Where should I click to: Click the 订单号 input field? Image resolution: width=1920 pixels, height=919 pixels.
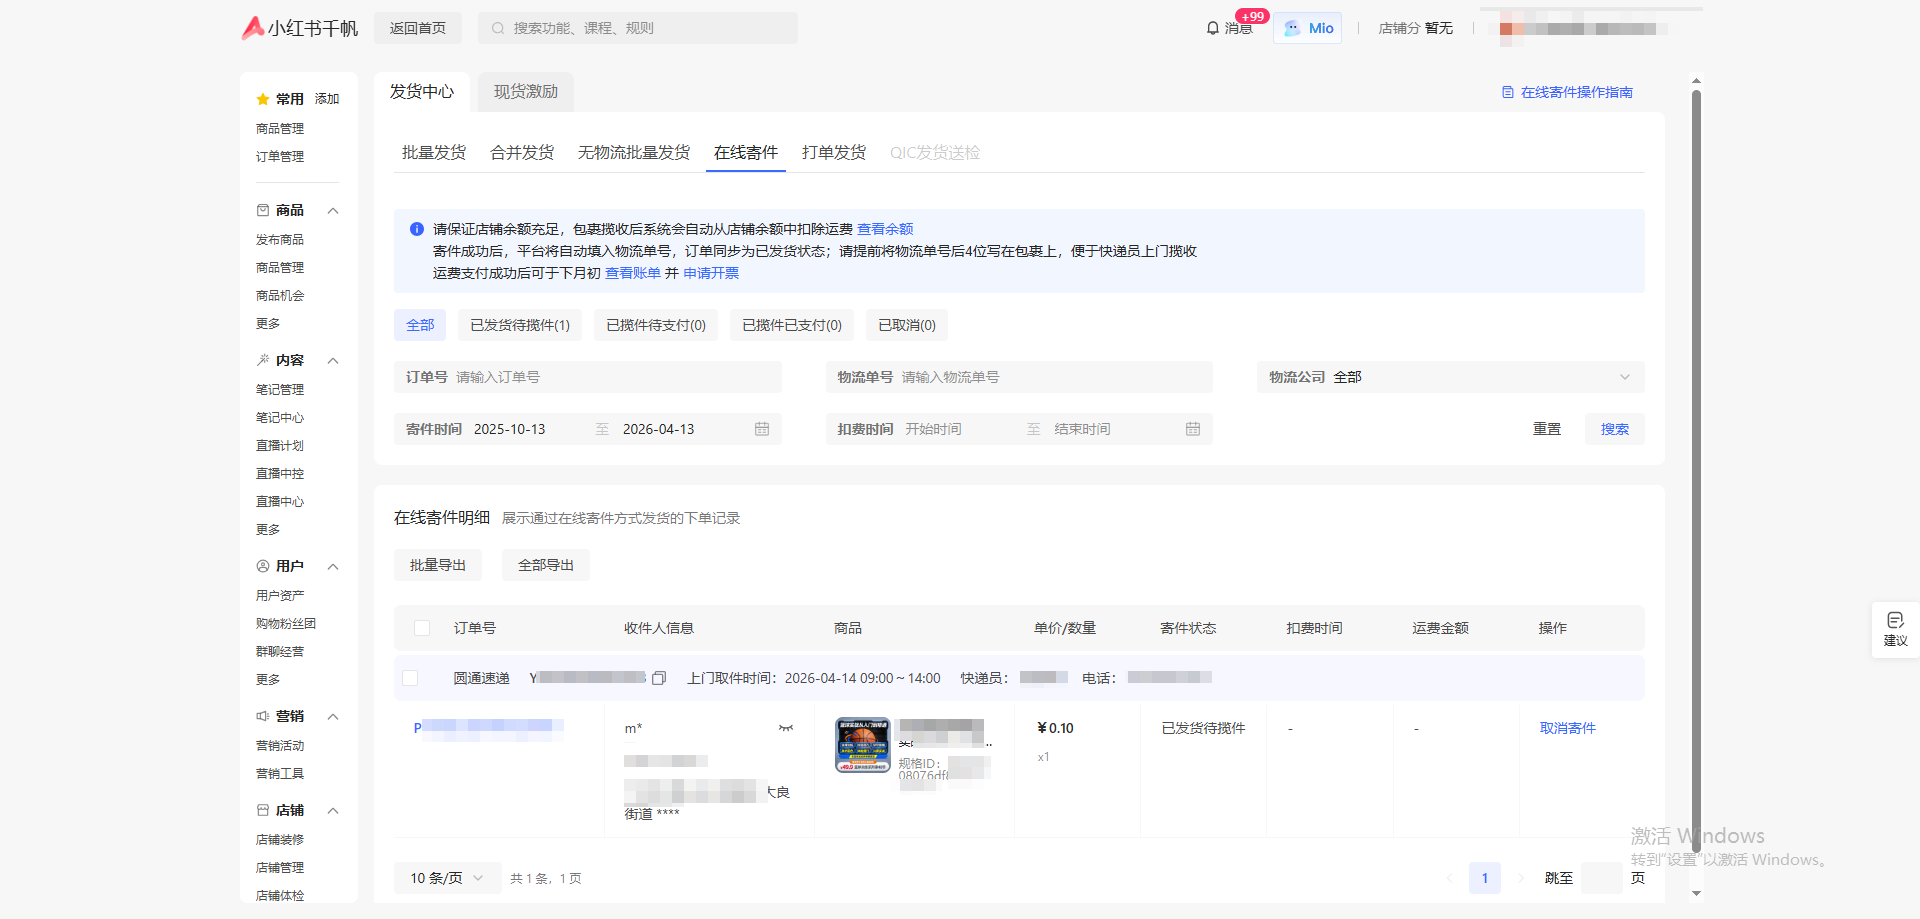coord(610,377)
